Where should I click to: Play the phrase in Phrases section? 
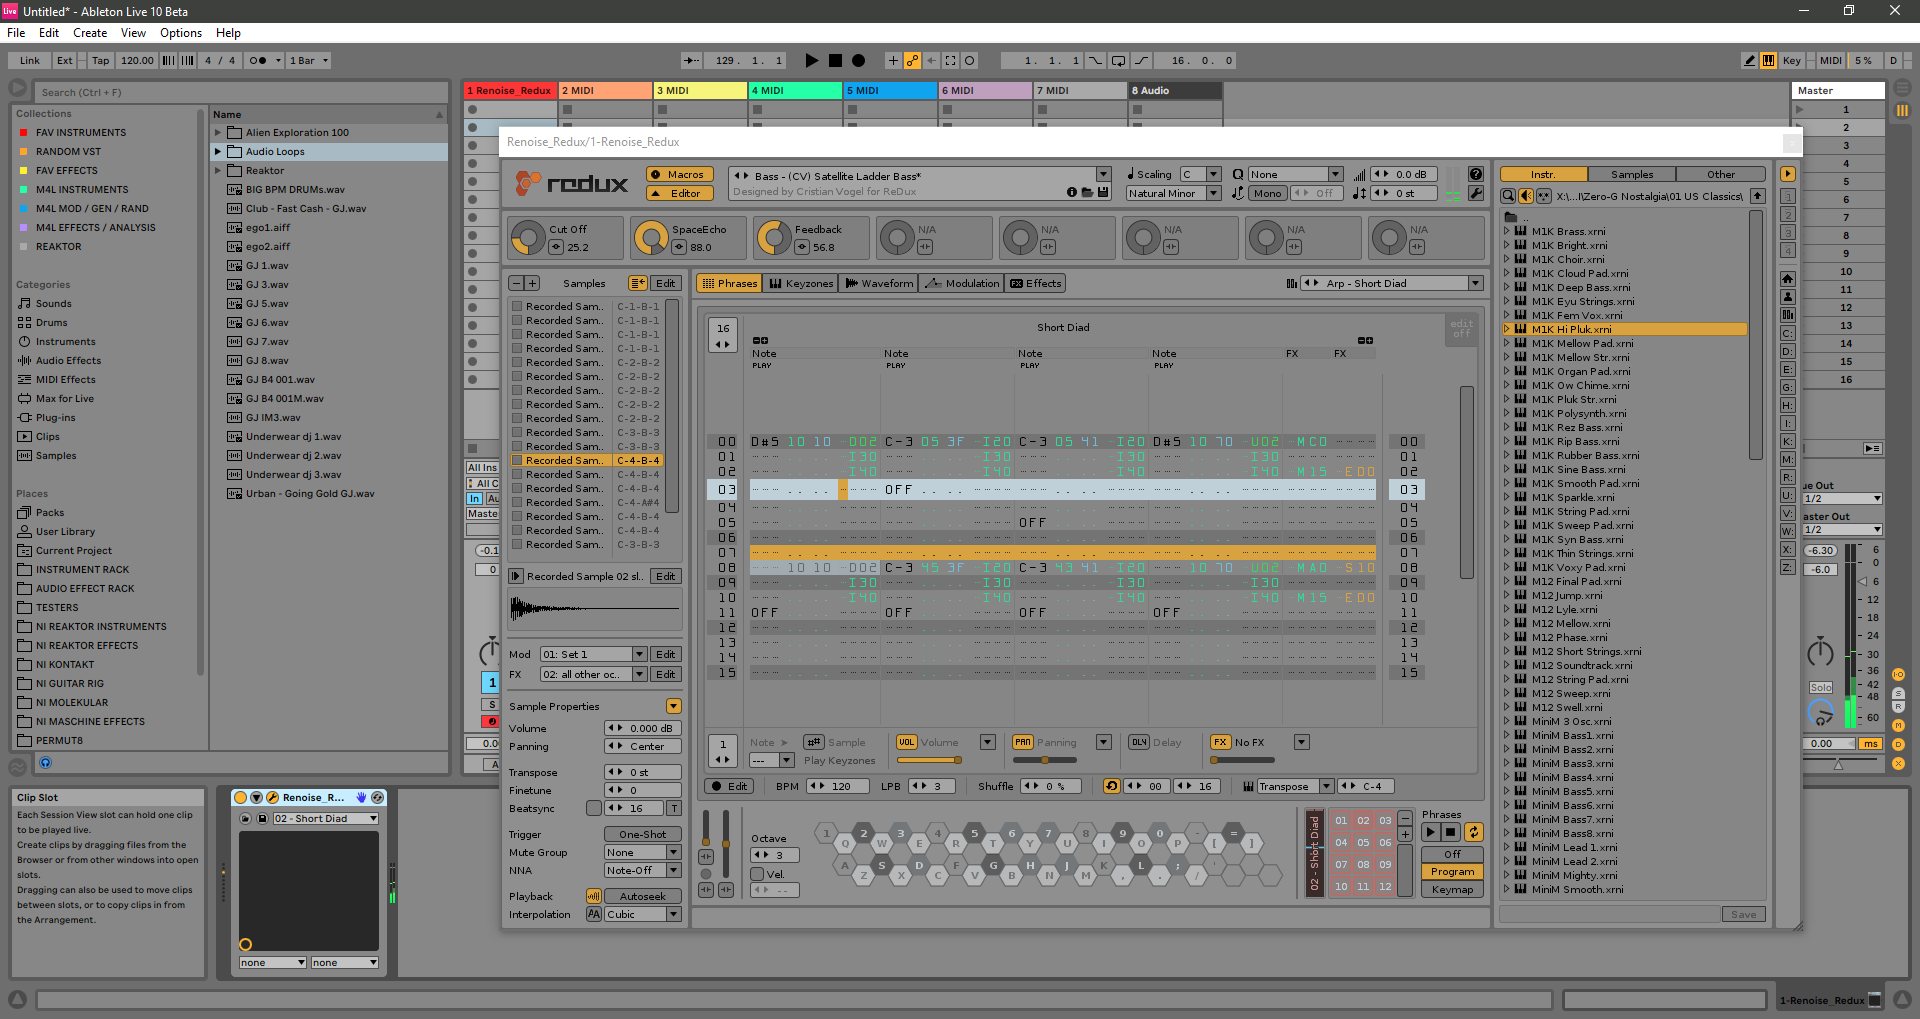pyautogui.click(x=1430, y=832)
